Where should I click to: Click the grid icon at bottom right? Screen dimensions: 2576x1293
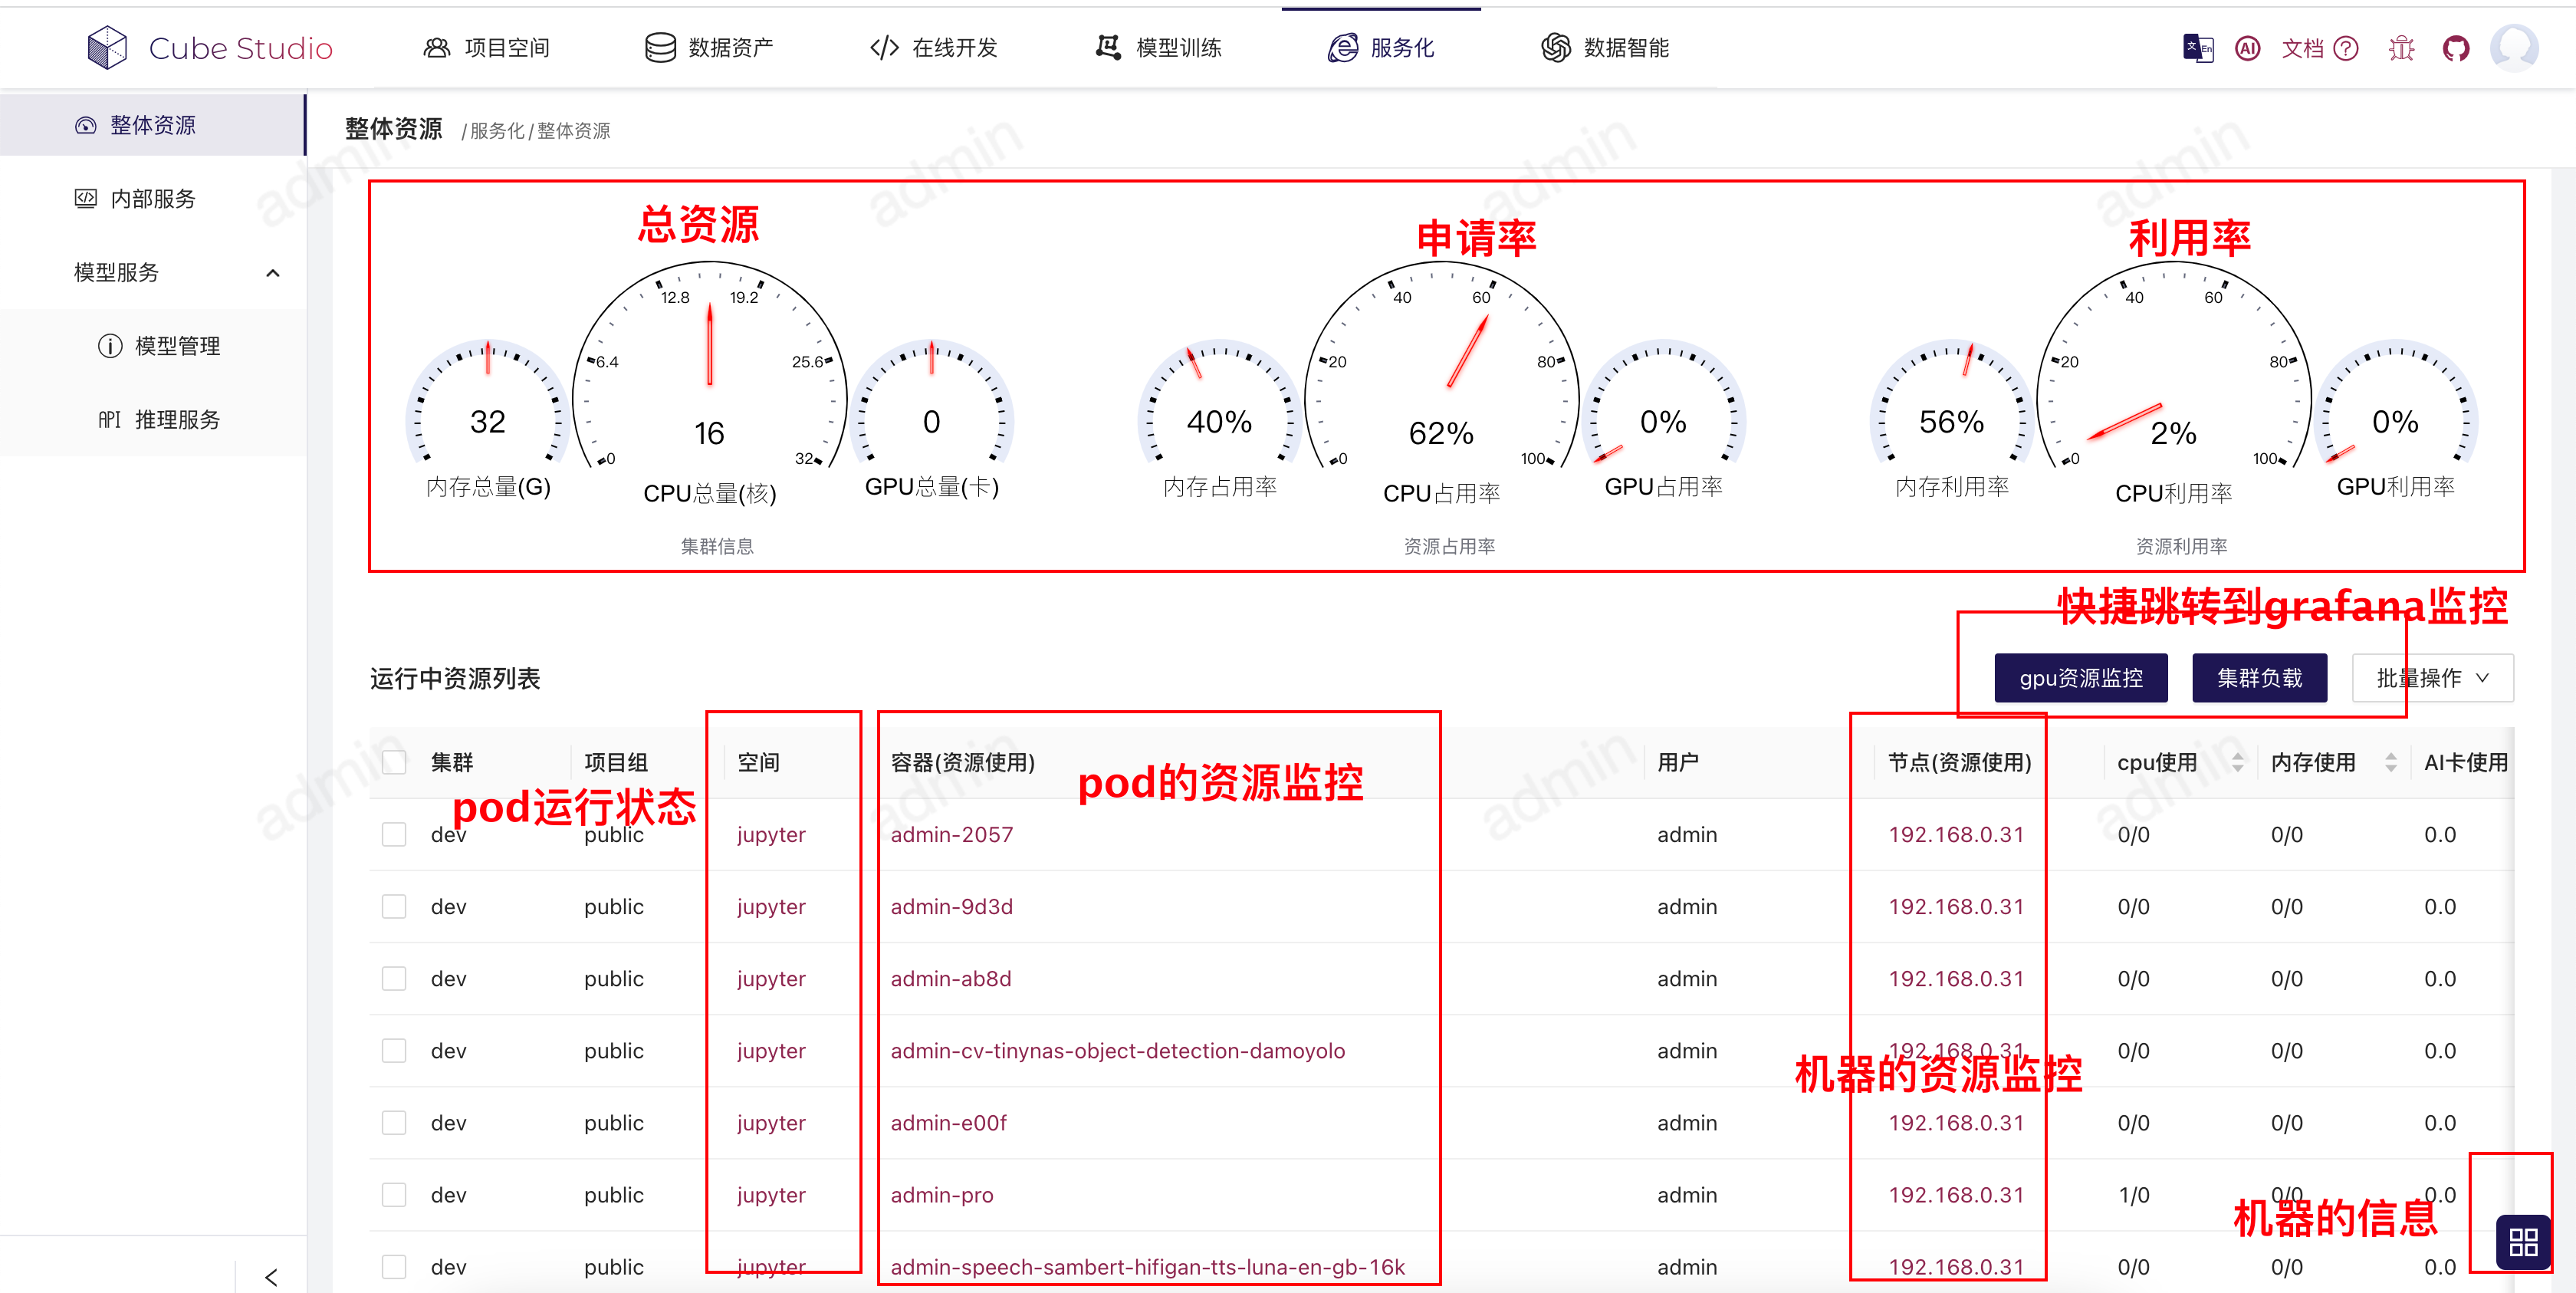point(2523,1241)
